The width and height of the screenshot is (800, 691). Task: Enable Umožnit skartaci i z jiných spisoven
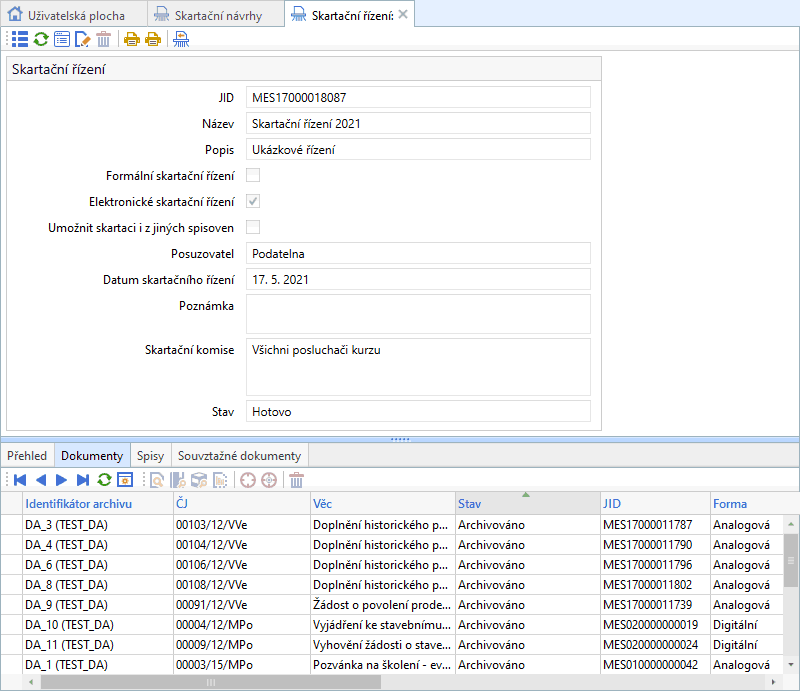pyautogui.click(x=253, y=227)
